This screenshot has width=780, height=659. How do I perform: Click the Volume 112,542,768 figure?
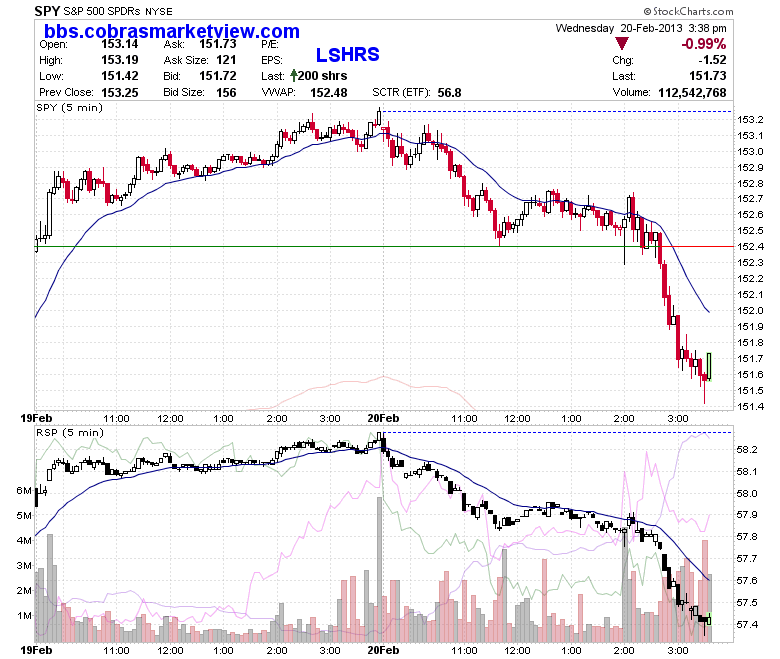click(692, 93)
